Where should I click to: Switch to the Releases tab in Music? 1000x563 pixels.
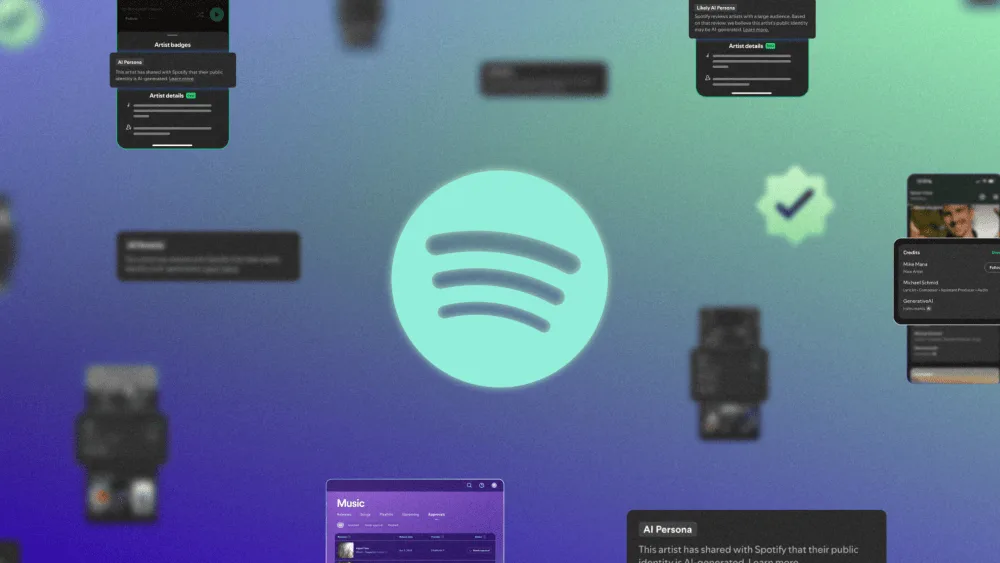click(x=344, y=515)
